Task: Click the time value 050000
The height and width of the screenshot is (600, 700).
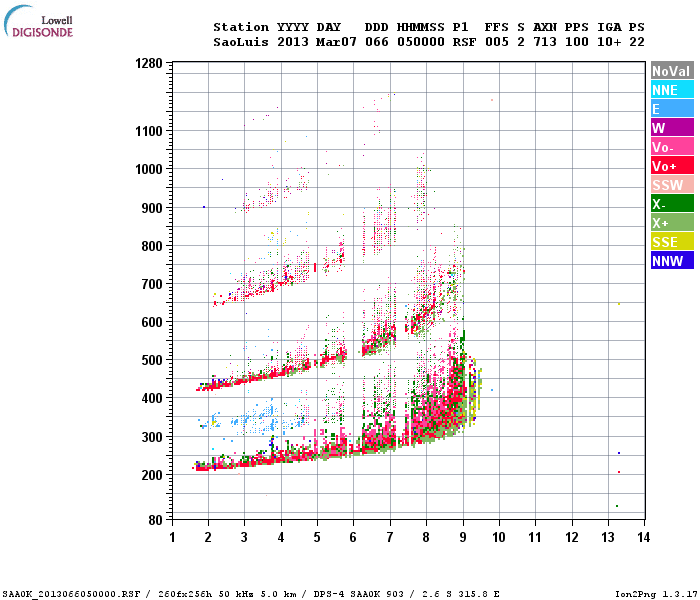Action: pyautogui.click(x=421, y=42)
